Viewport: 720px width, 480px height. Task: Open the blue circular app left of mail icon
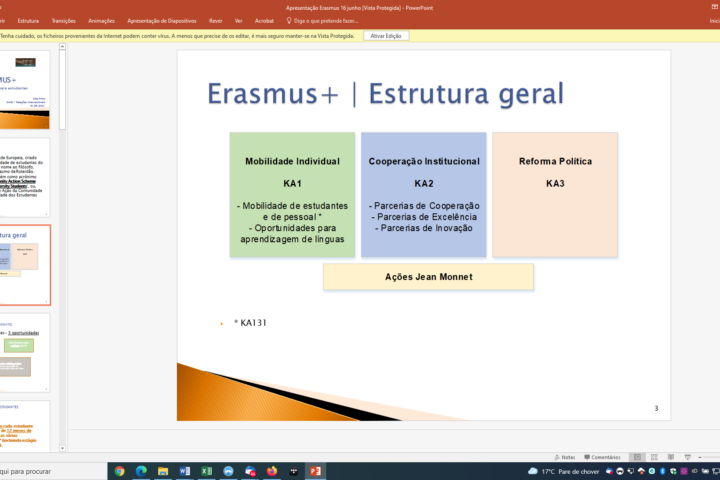pyautogui.click(x=228, y=471)
